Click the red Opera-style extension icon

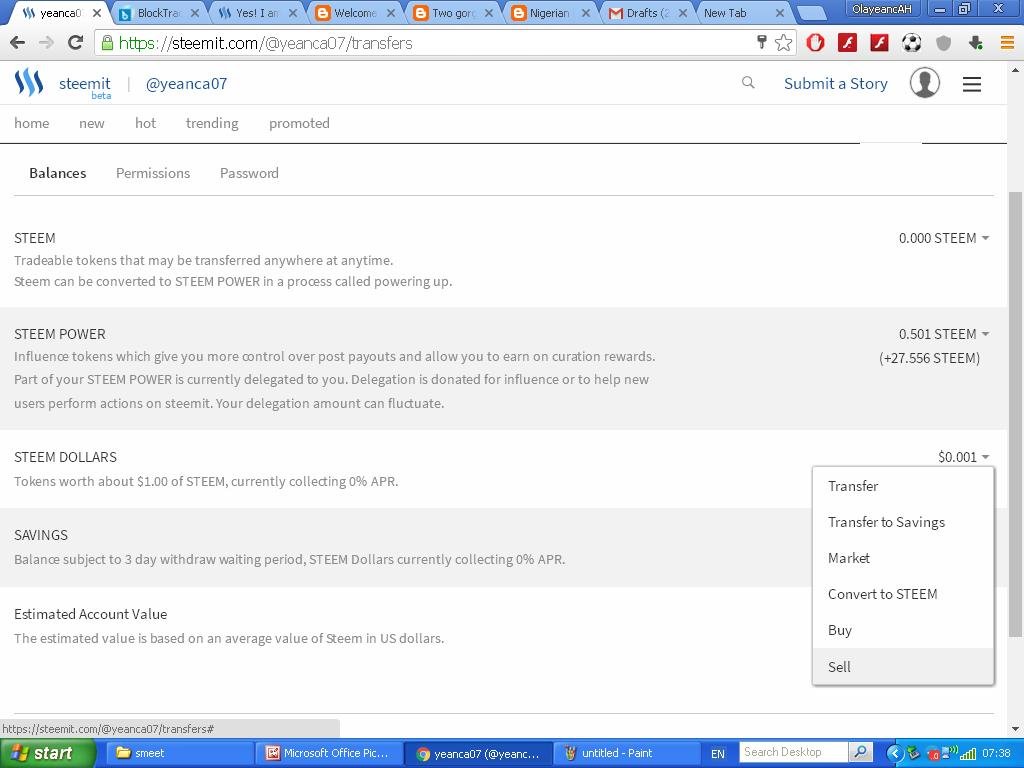815,43
